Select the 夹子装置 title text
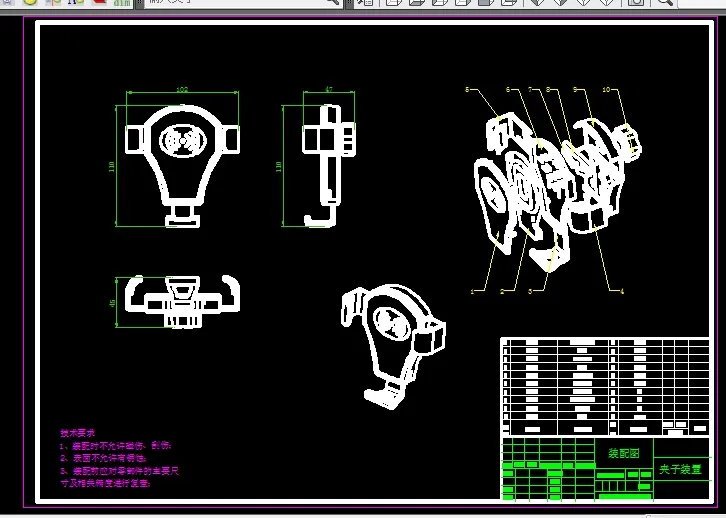Viewport: 726px width, 518px height. coord(680,469)
